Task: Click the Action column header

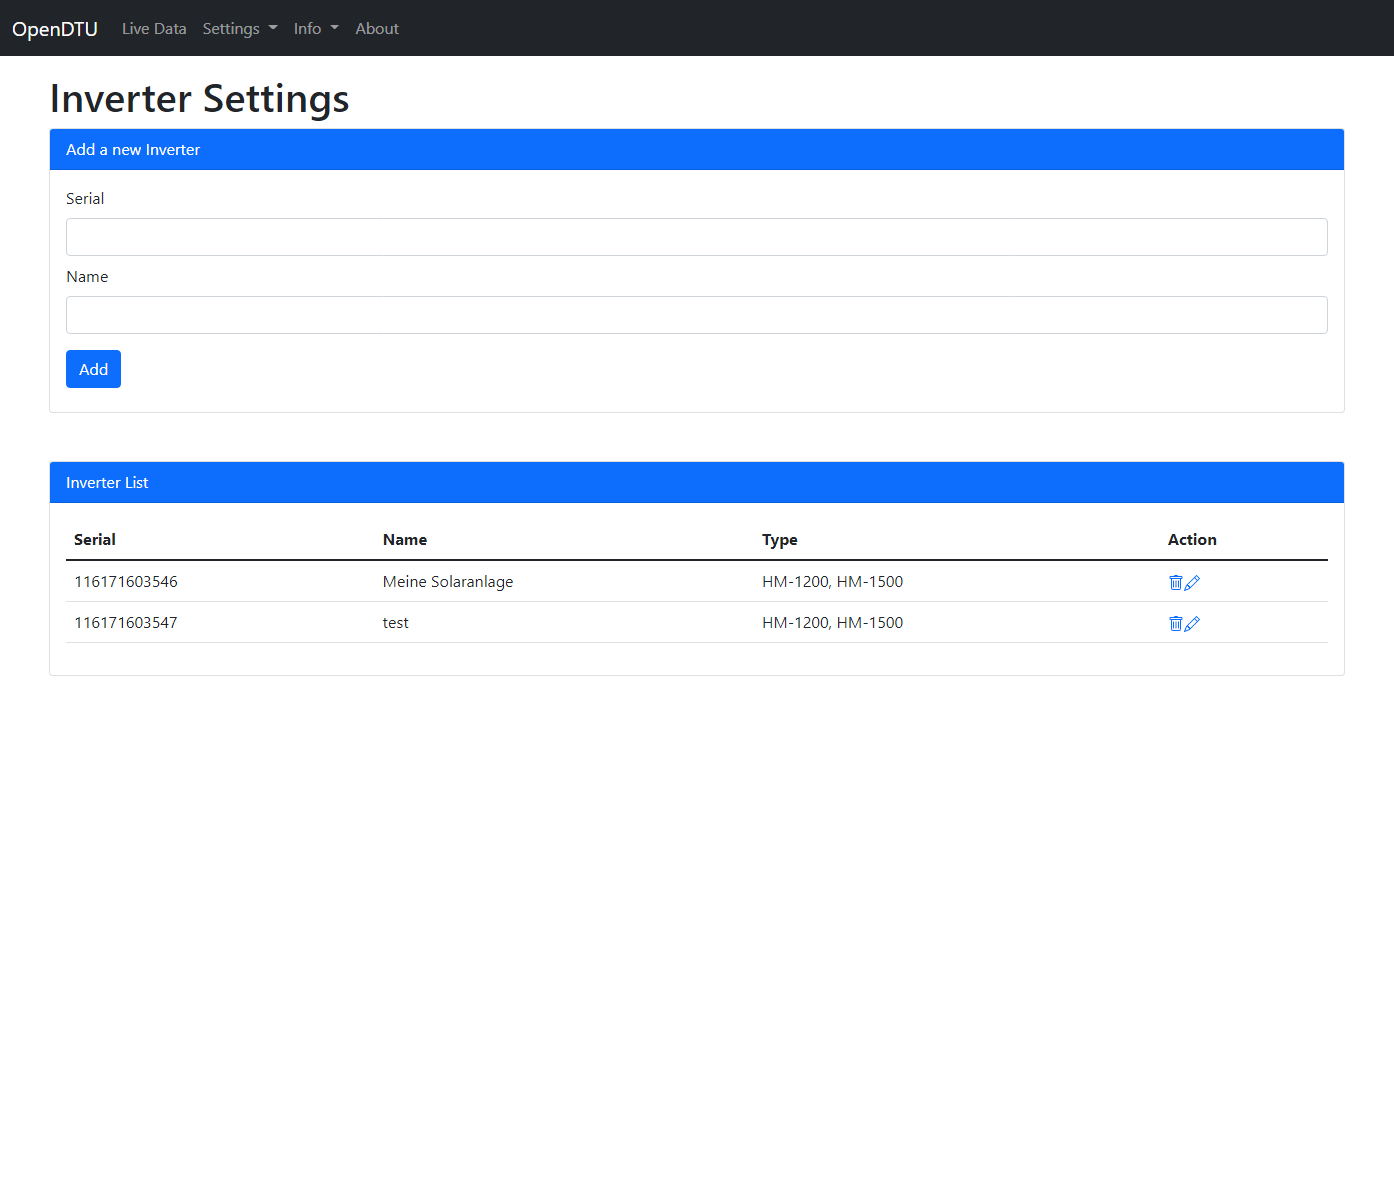Action: [1192, 540]
